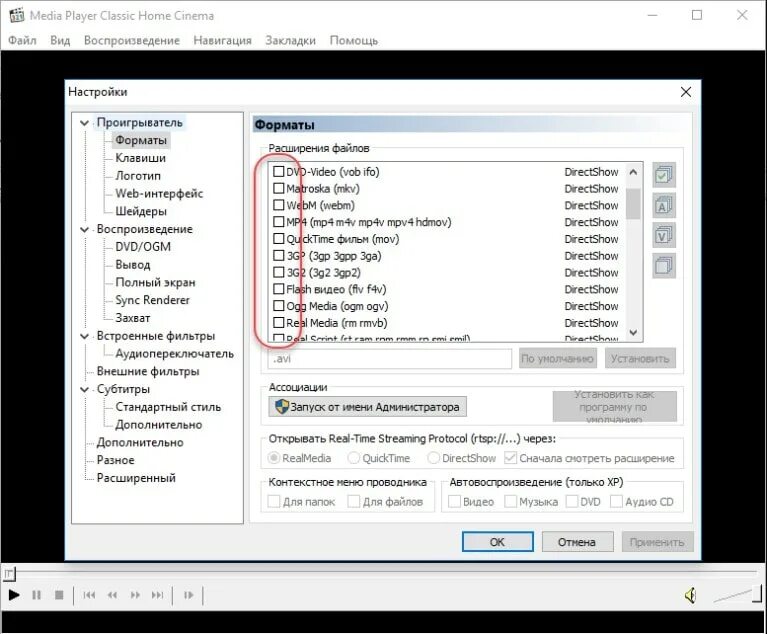
Task: Check the 3GP (3gp 3gpp 3ga) box
Action: click(278, 255)
